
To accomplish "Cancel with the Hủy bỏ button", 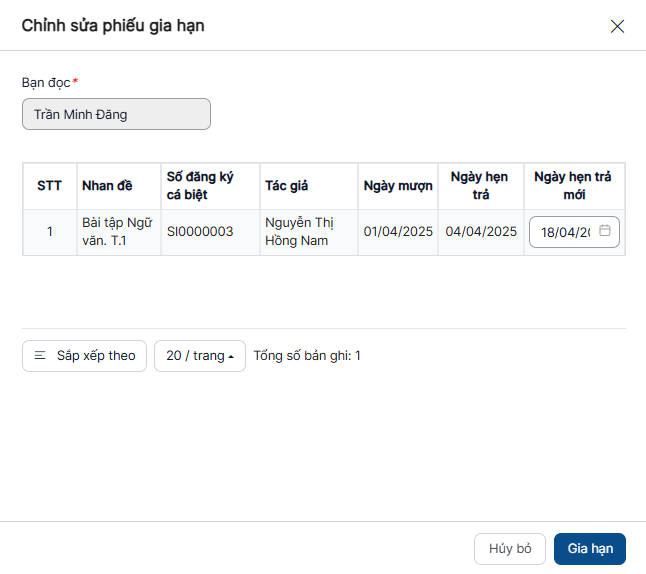I will coord(509,549).
